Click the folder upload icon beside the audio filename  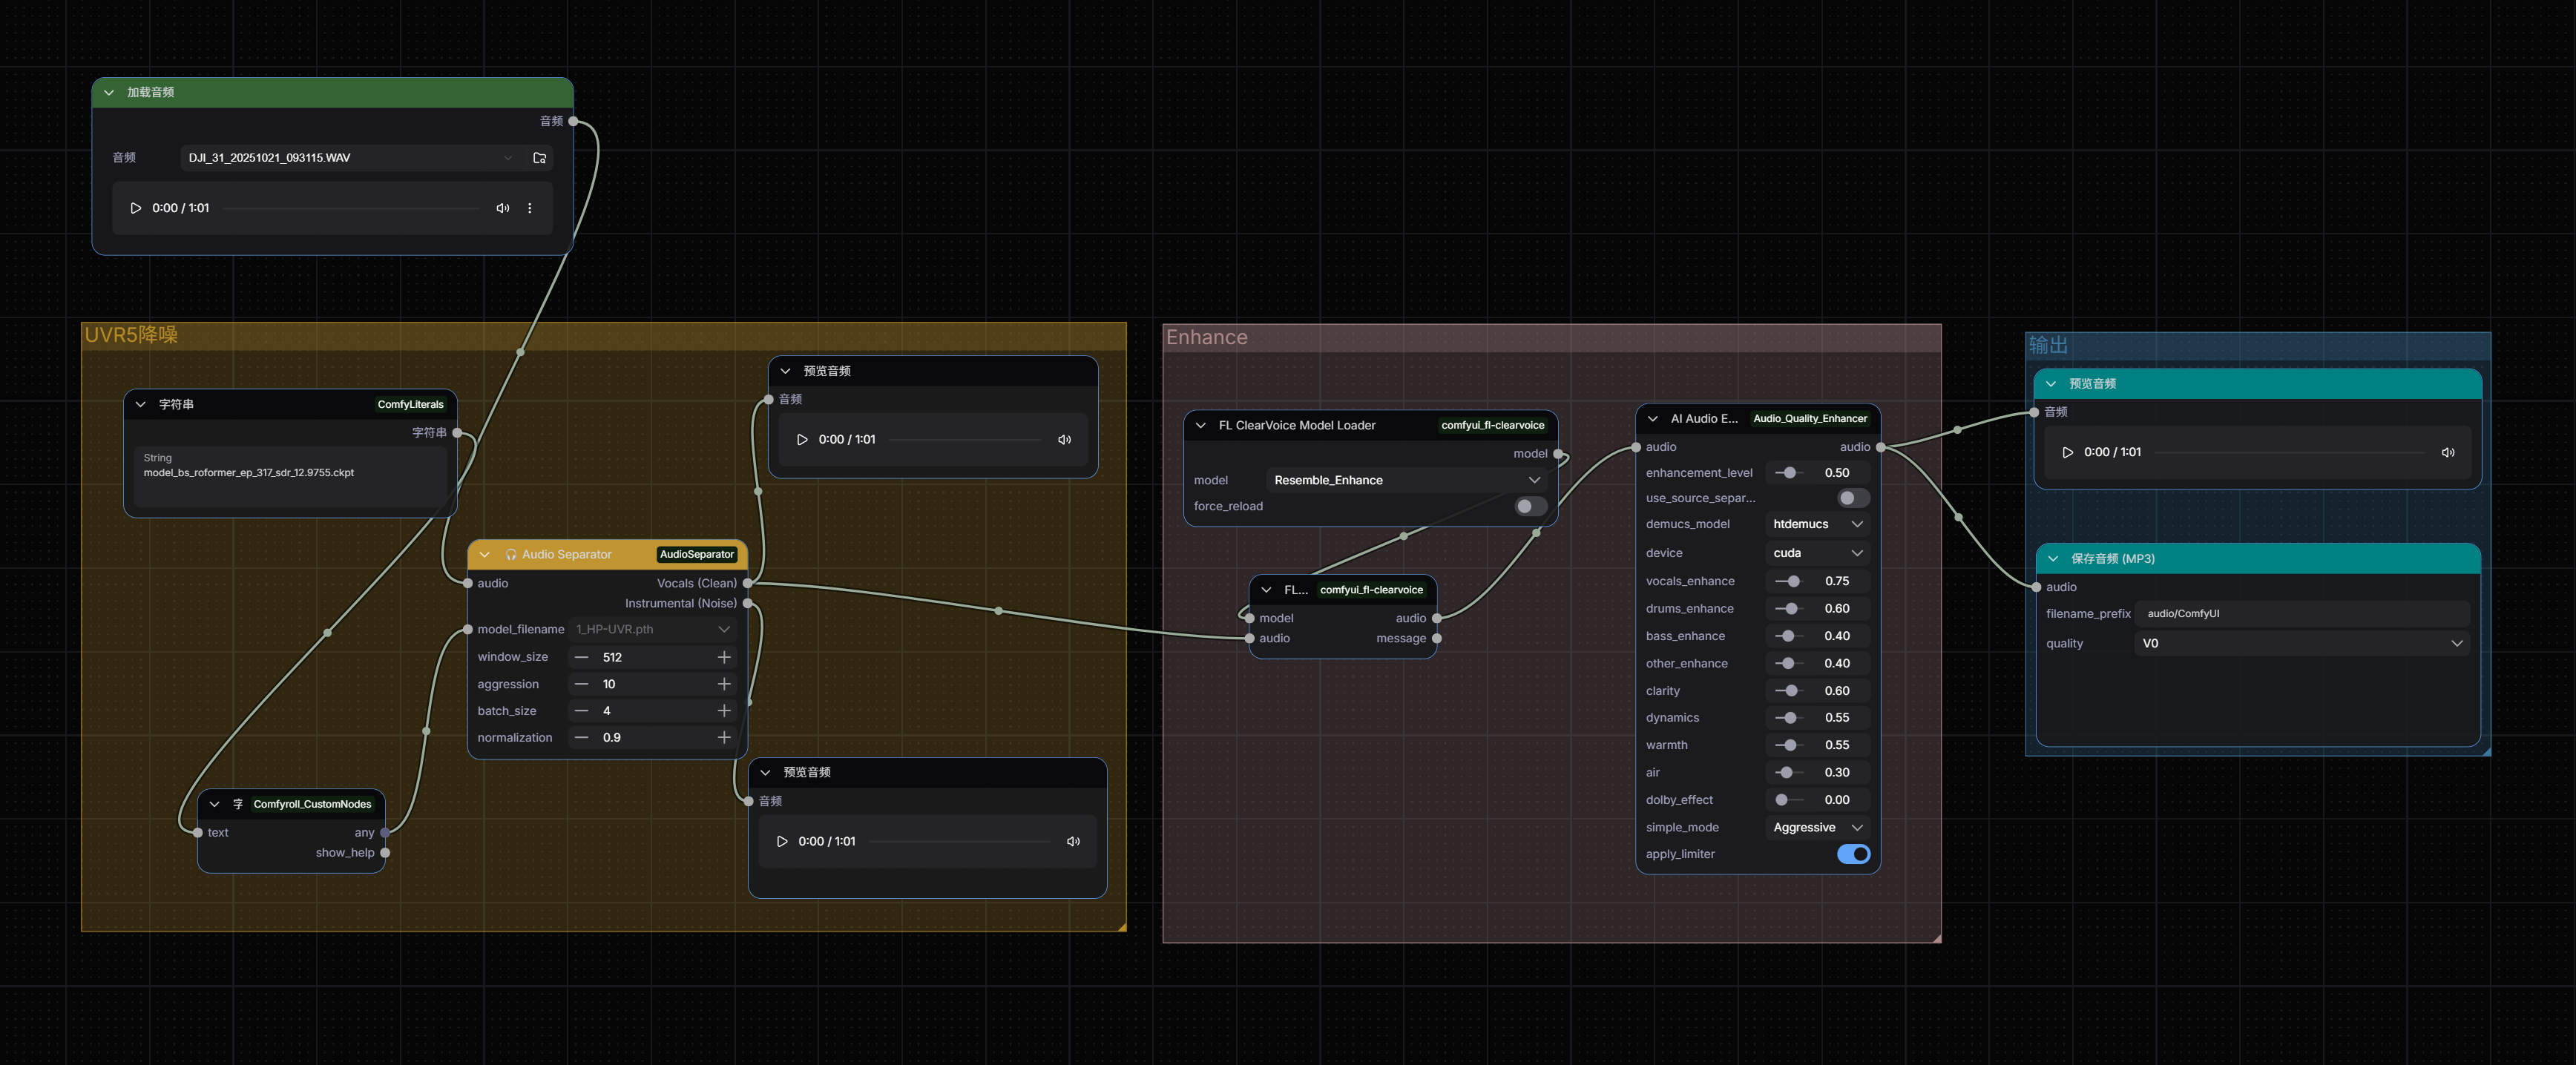[540, 158]
